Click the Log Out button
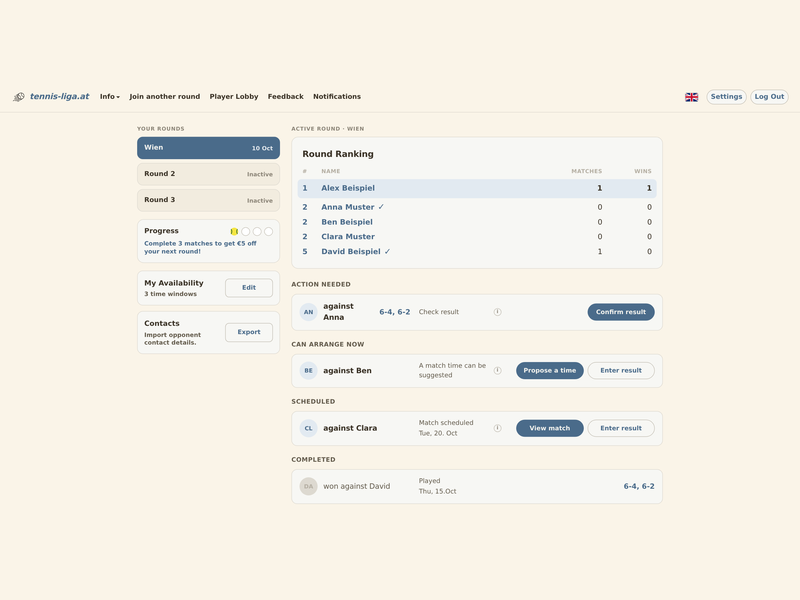 coord(769,96)
